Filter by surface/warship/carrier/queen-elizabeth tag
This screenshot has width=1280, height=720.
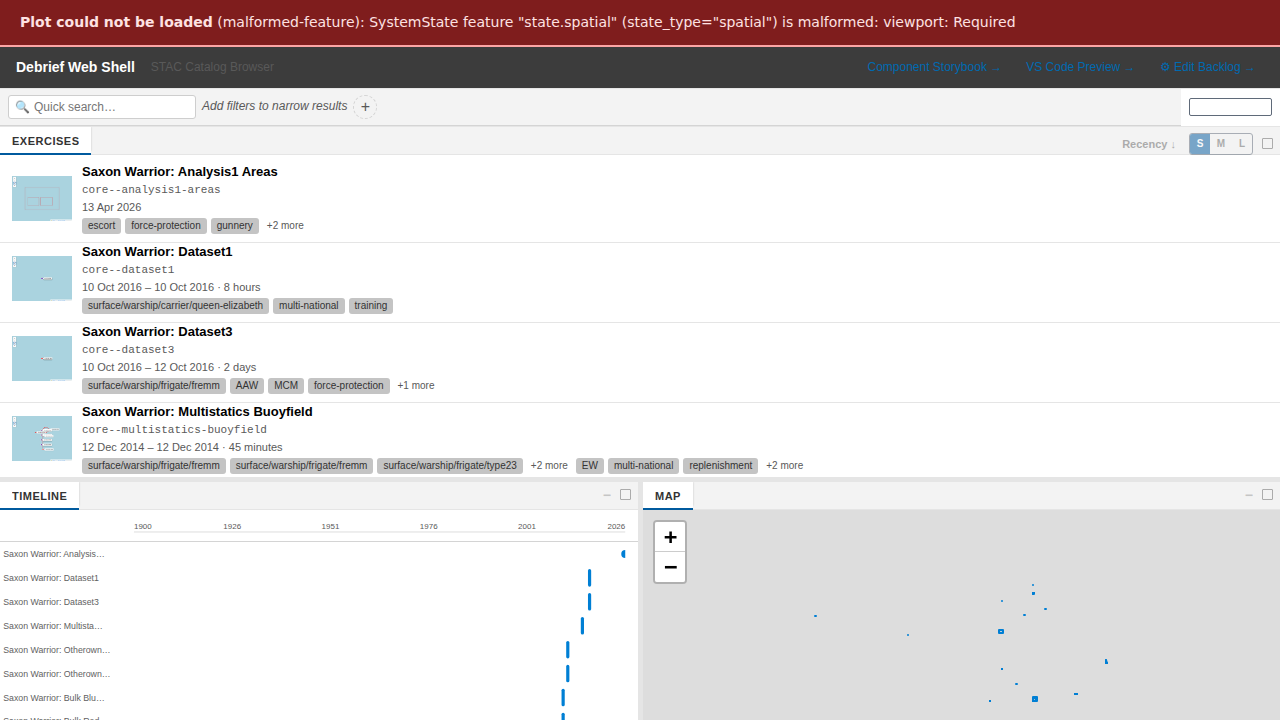click(176, 306)
